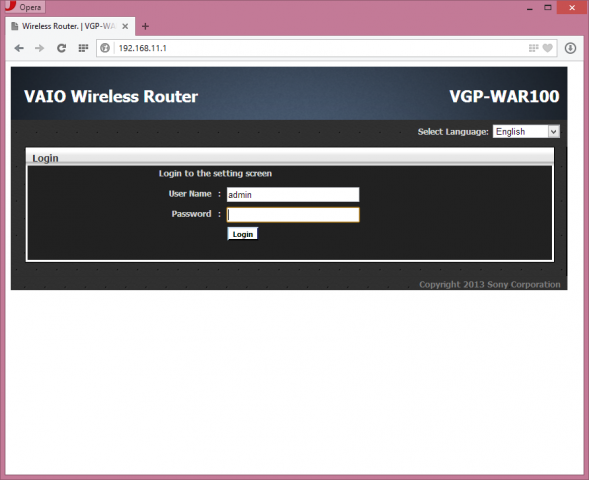Click the 'Login to the setting screen' text
Screen dimensions: 589x480
[215, 174]
